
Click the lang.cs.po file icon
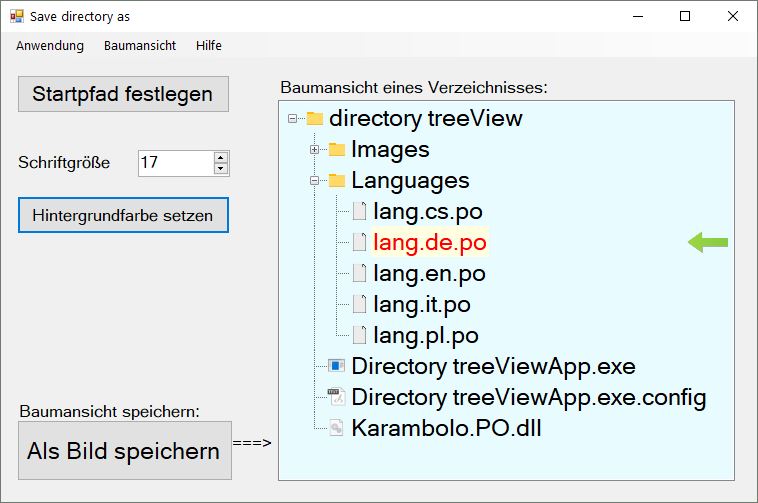point(359,212)
